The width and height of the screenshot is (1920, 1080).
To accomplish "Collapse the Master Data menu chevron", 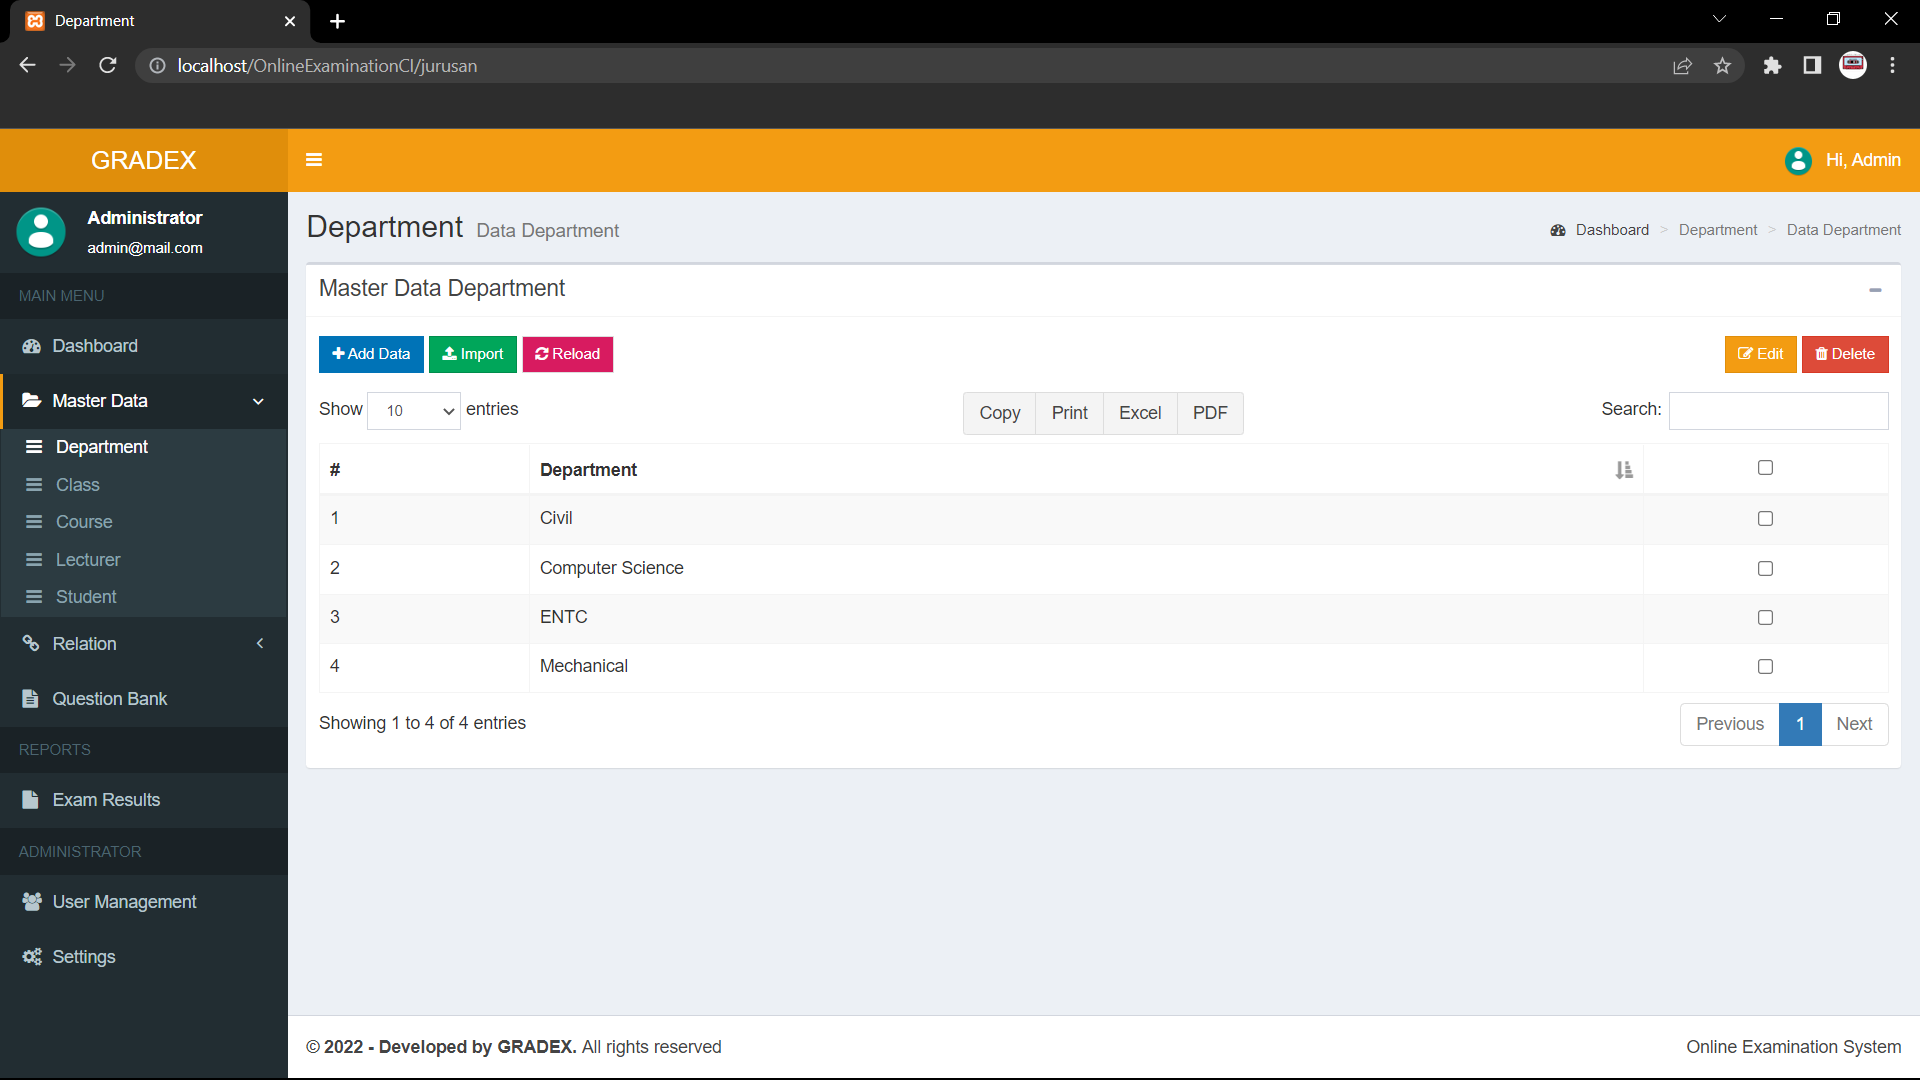I will click(x=258, y=401).
